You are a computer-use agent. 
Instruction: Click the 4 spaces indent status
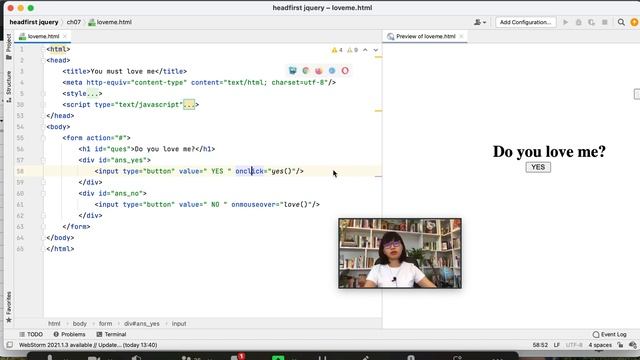pos(600,345)
